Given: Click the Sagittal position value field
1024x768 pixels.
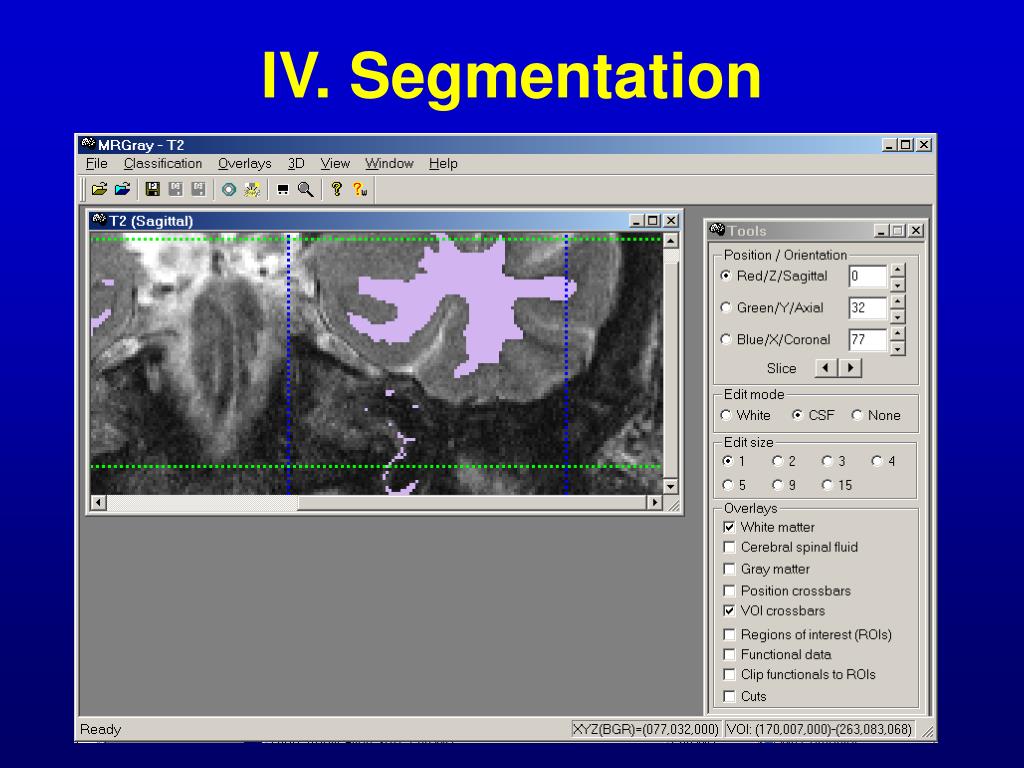Looking at the screenshot, I should pos(868,276).
